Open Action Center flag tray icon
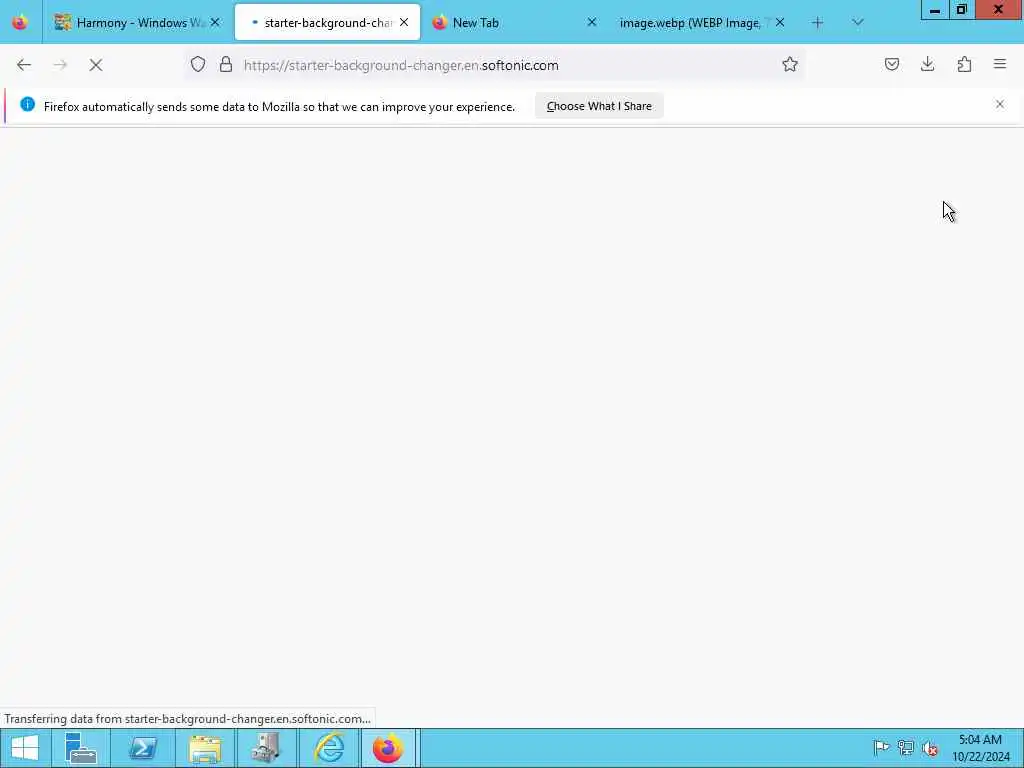 [x=881, y=748]
